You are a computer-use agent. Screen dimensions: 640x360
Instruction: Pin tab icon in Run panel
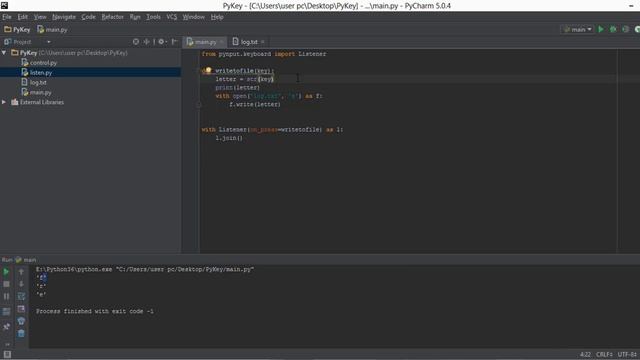(x=6, y=327)
